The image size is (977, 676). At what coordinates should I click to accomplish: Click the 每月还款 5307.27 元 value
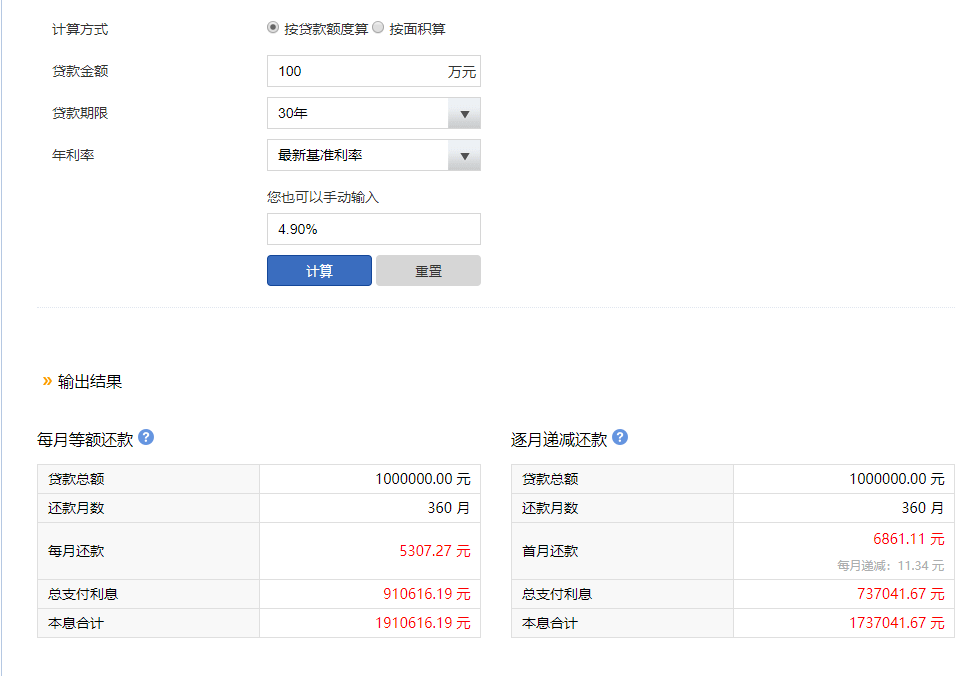pos(435,551)
